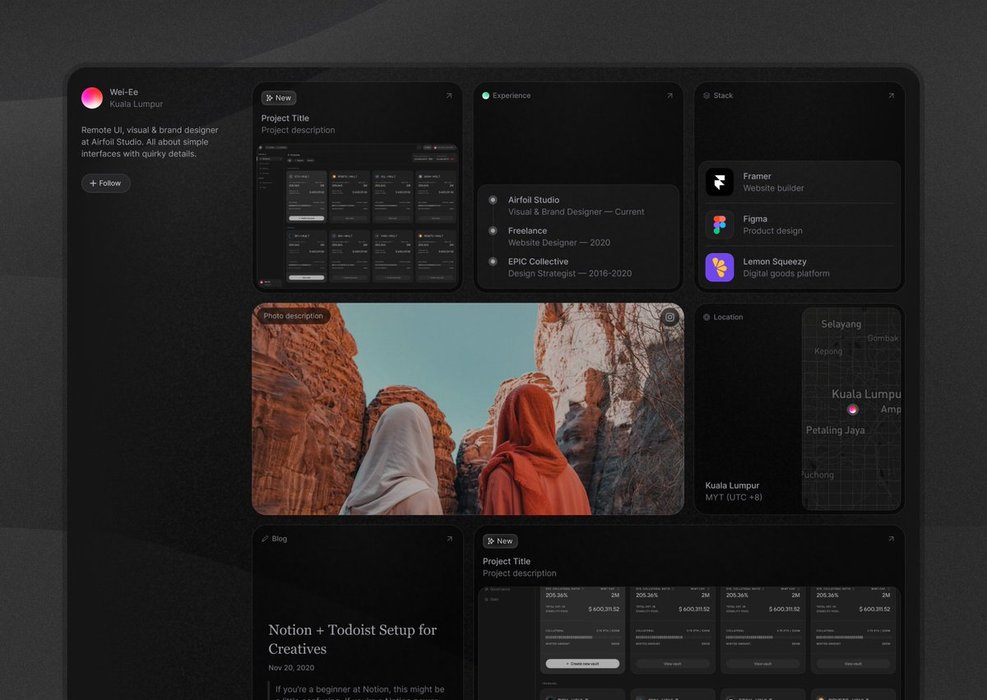Click the Experience card label

(512, 96)
